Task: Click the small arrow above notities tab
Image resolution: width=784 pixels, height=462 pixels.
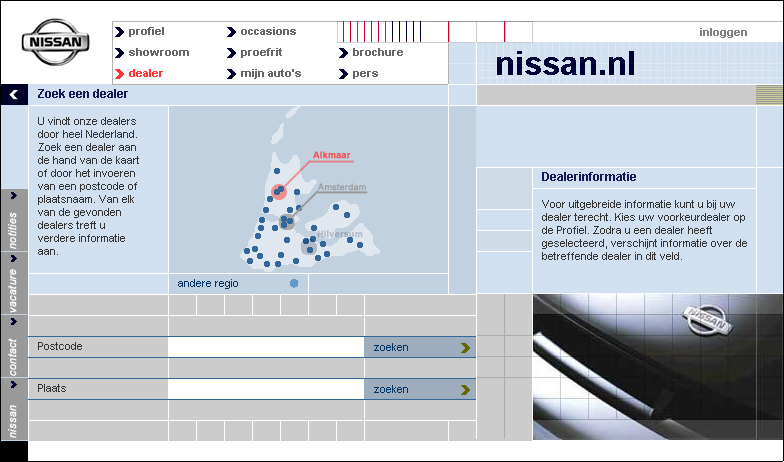Action: 14,196
